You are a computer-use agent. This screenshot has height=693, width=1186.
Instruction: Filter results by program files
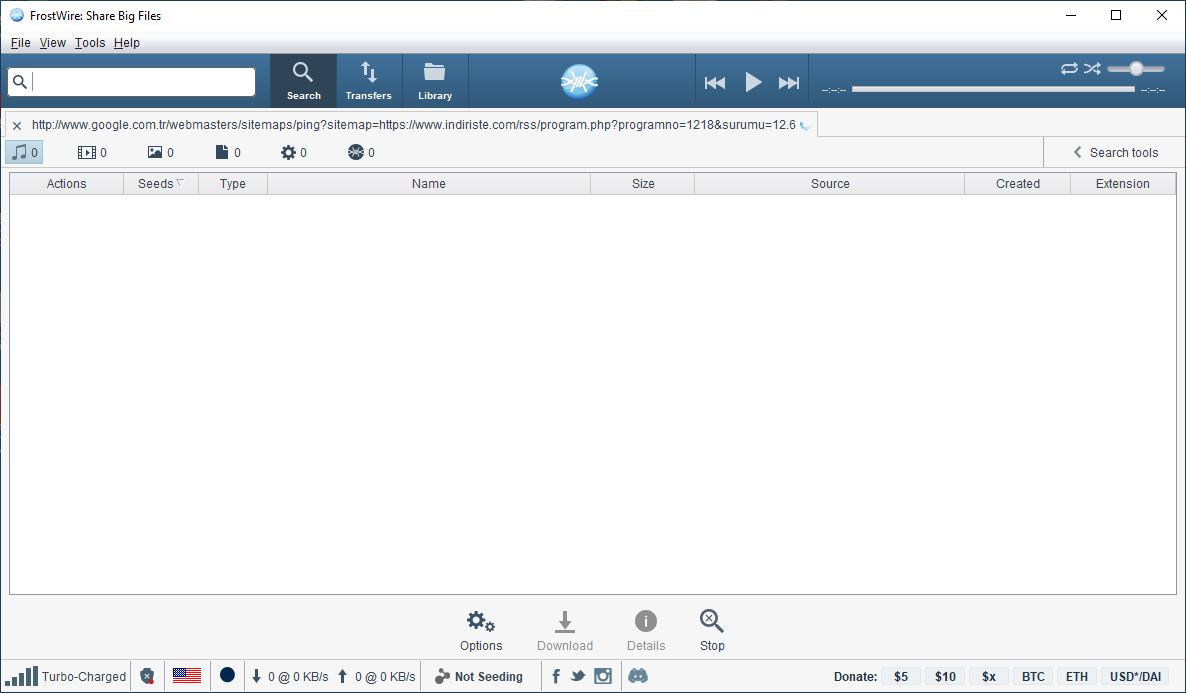293,152
